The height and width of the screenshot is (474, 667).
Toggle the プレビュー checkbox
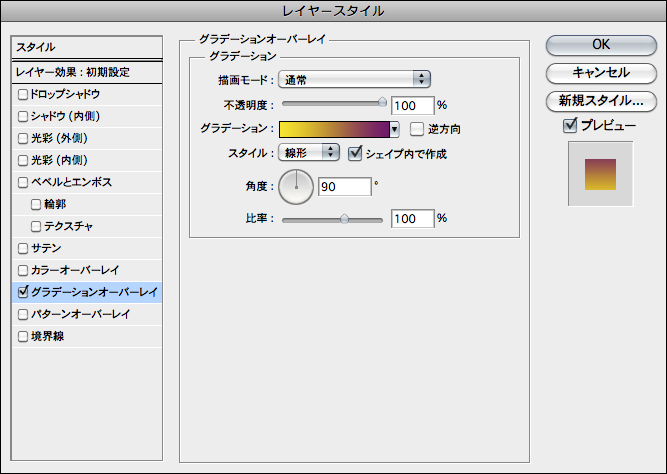[570, 125]
